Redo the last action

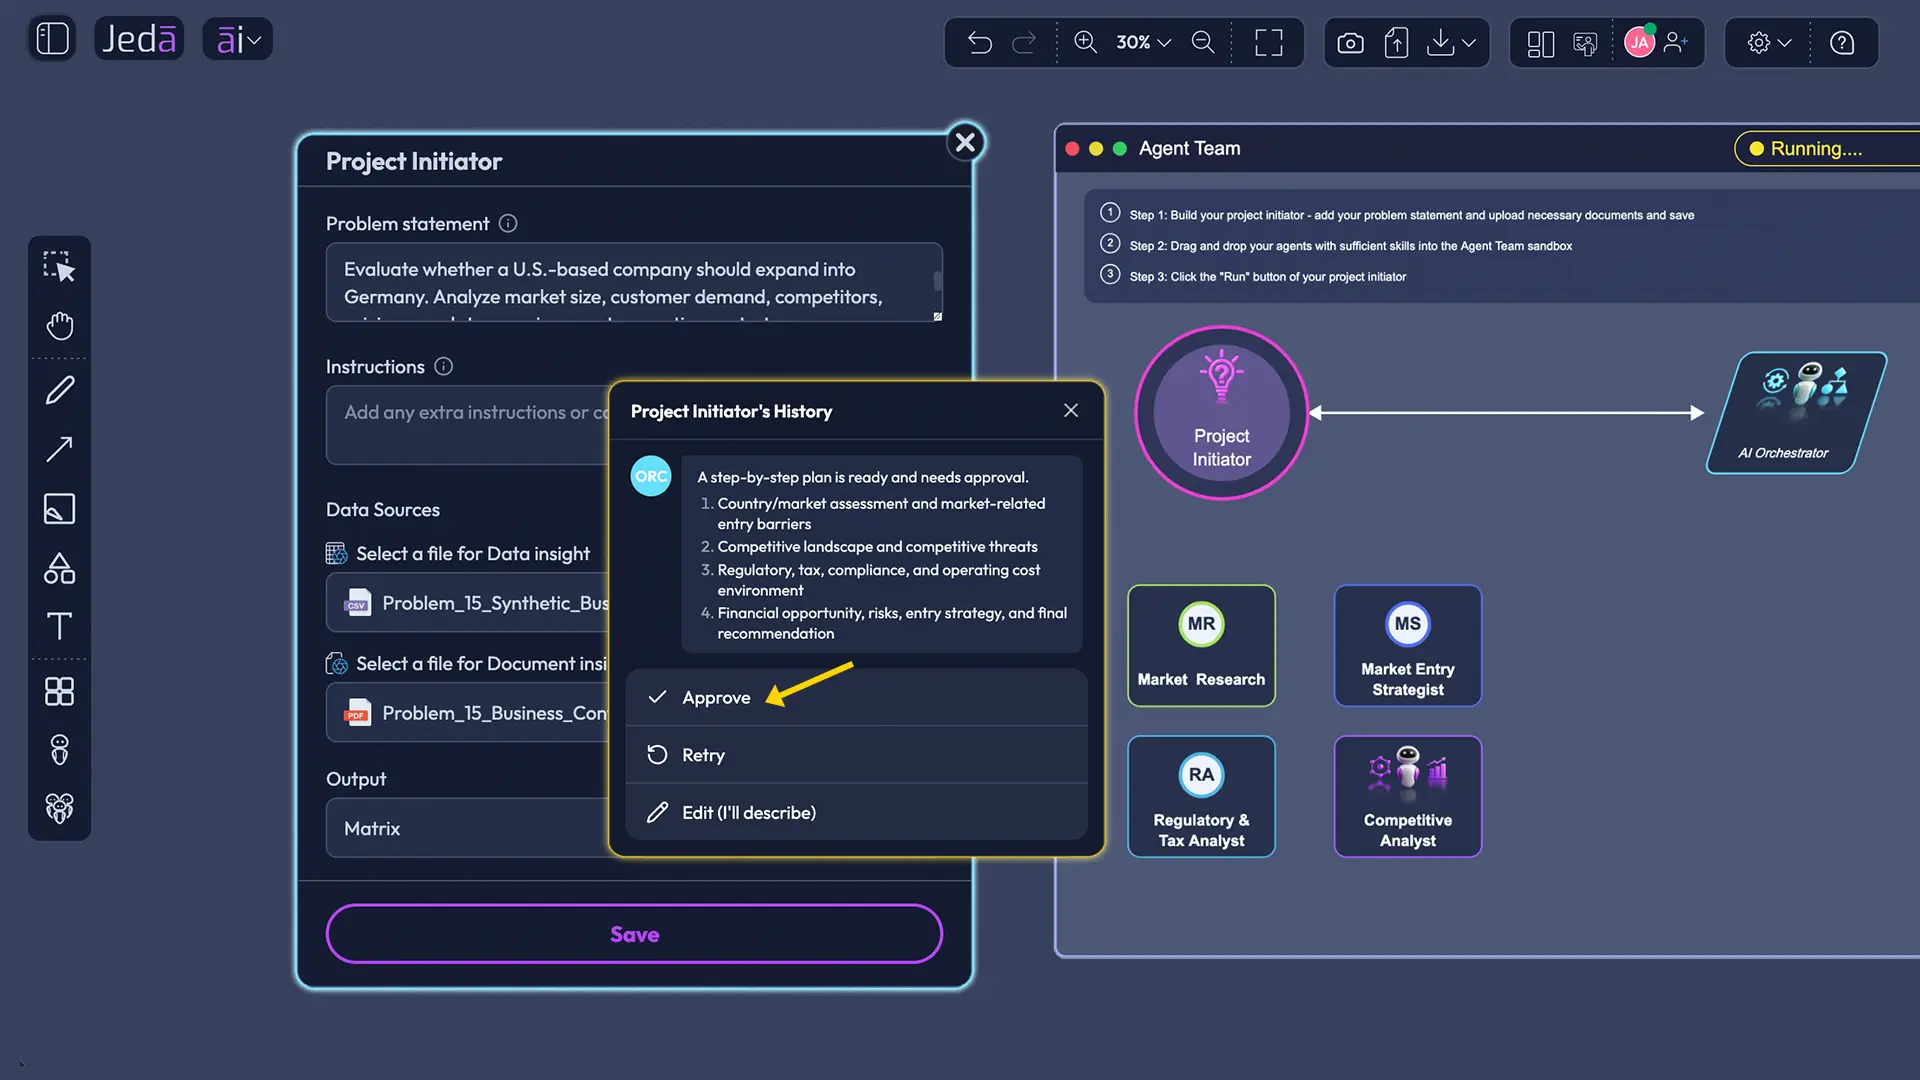(x=1024, y=42)
